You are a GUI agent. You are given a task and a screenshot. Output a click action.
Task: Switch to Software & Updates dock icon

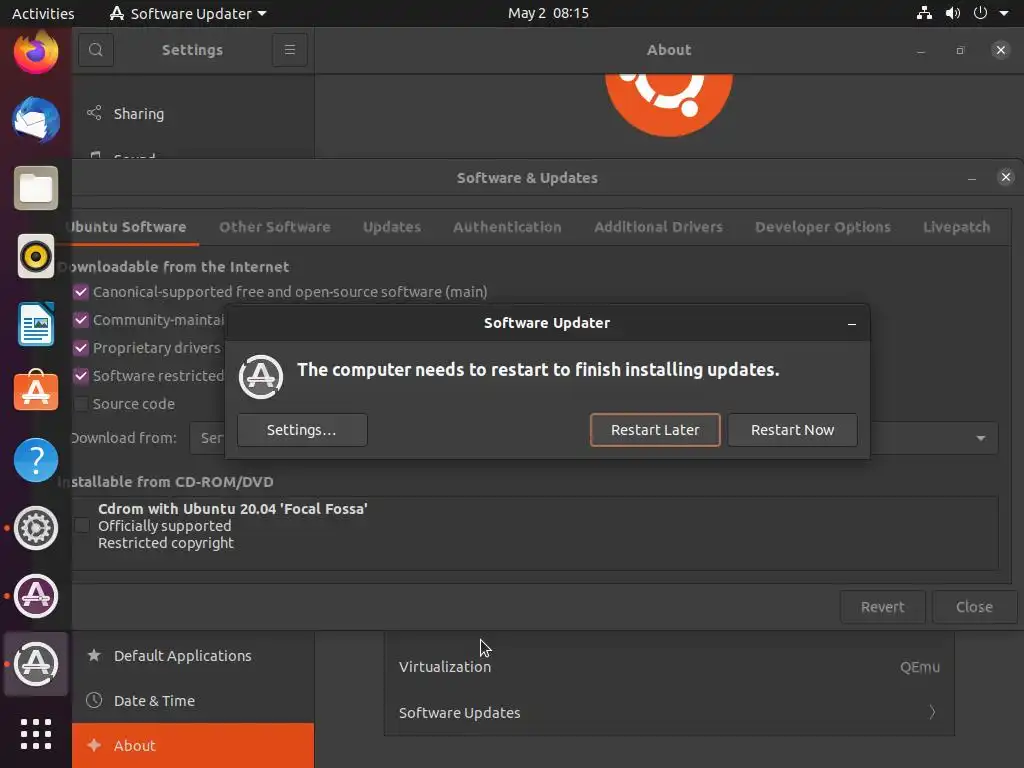click(x=36, y=596)
